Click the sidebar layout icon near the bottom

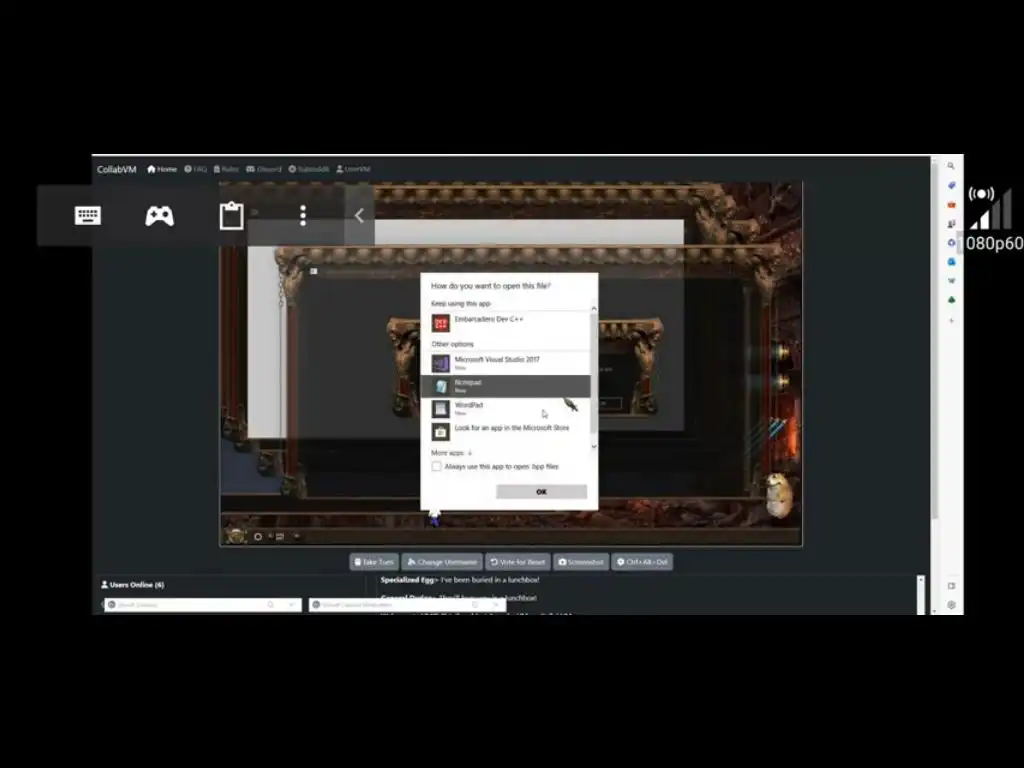951,586
